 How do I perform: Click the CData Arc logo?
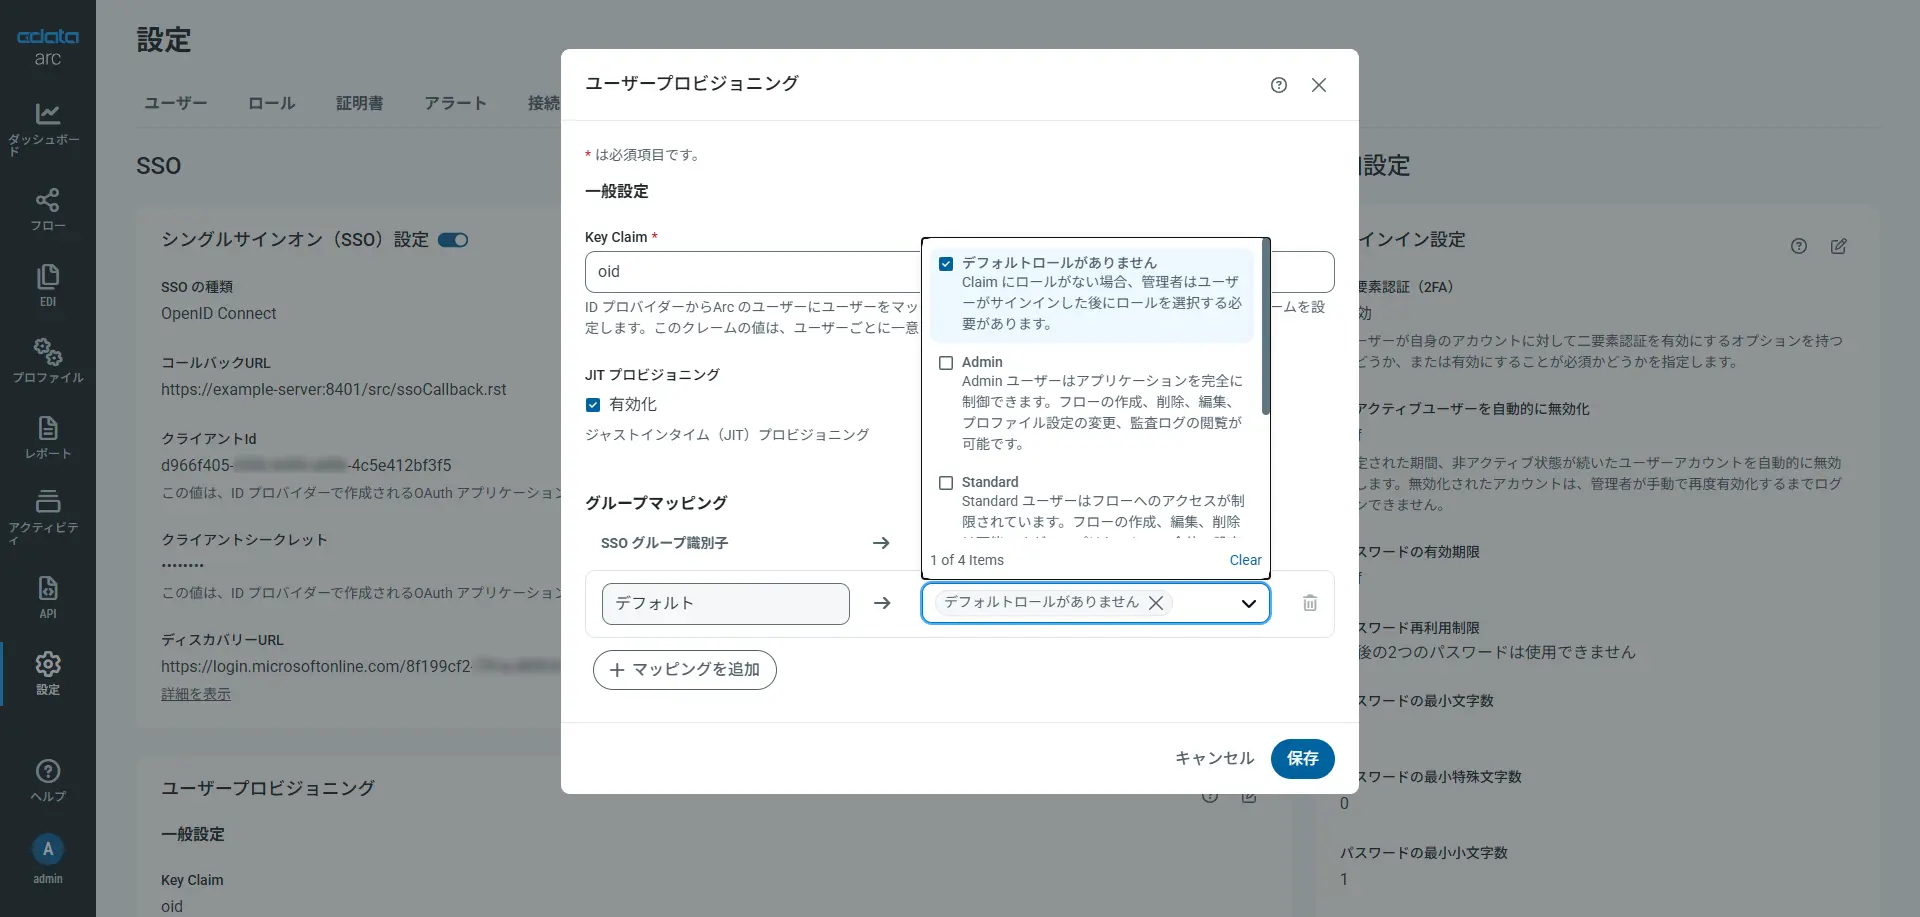tap(47, 47)
